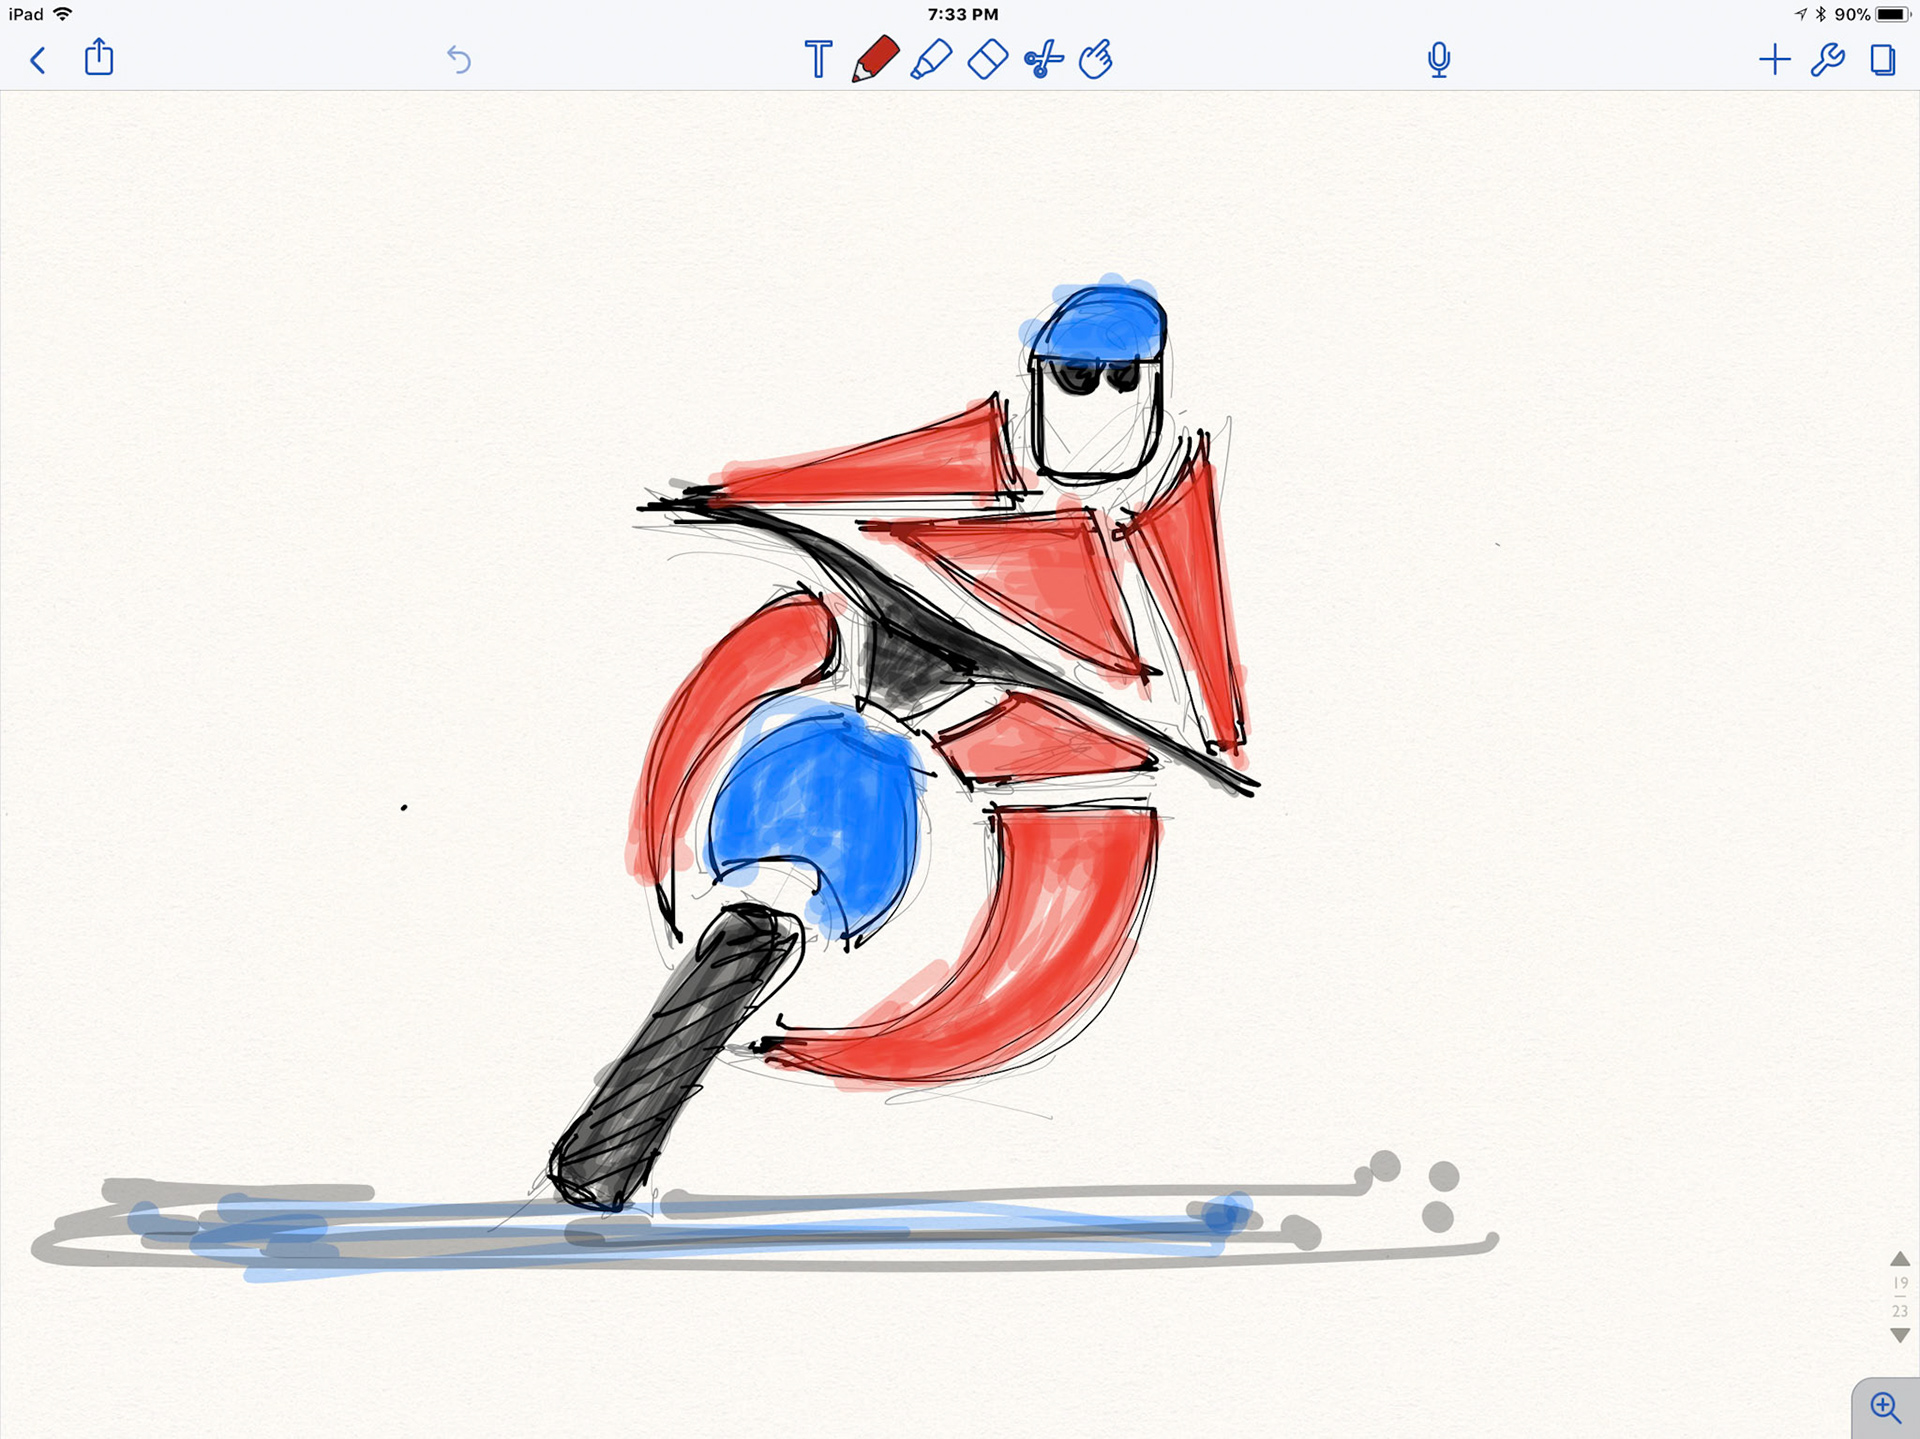Tap the blue helmet in the drawing
This screenshot has width=1920, height=1439.
point(1100,322)
